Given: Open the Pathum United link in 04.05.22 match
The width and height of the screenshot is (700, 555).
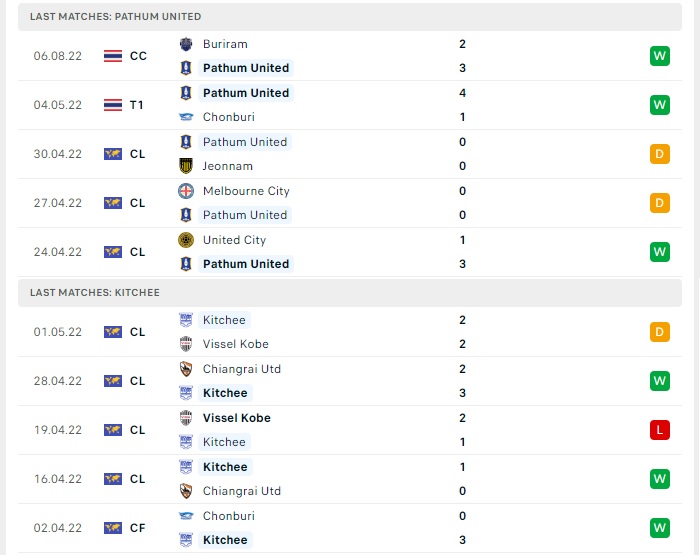Looking at the screenshot, I should pos(246,93).
